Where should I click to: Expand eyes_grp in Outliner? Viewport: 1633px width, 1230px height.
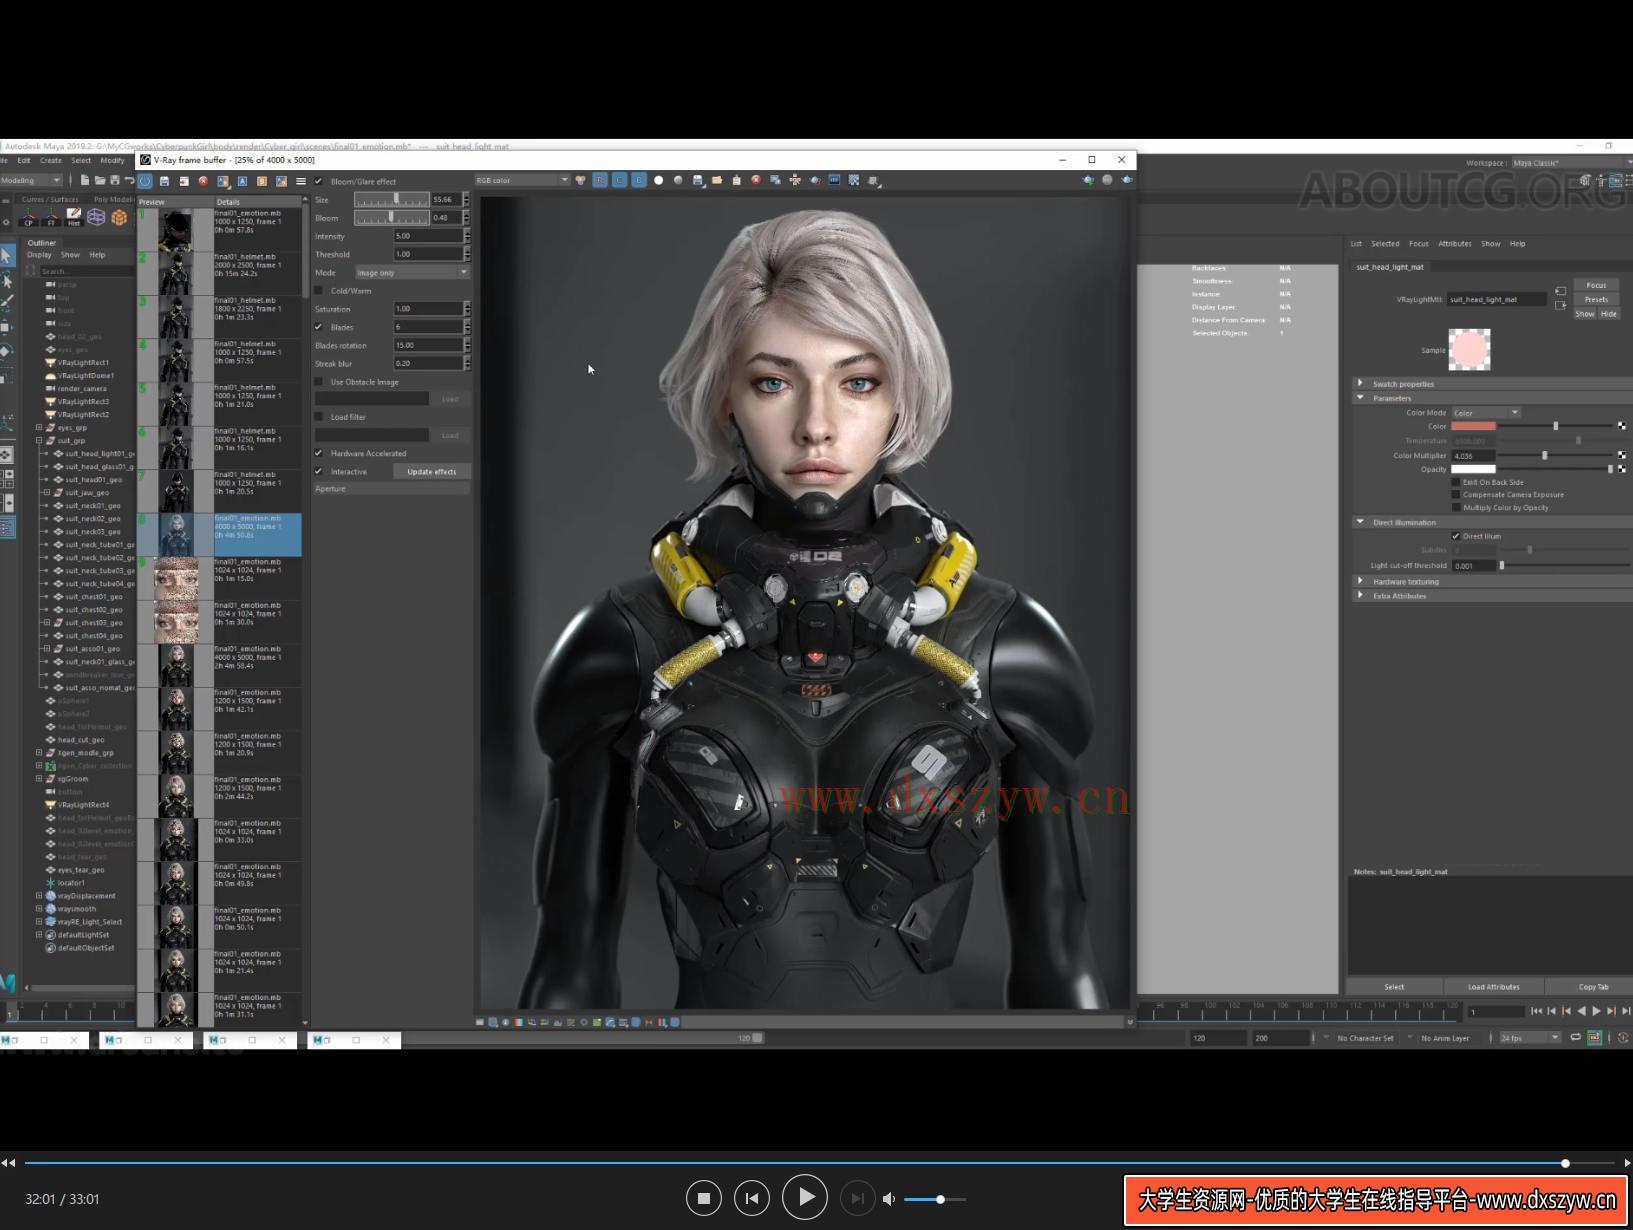pos(39,427)
